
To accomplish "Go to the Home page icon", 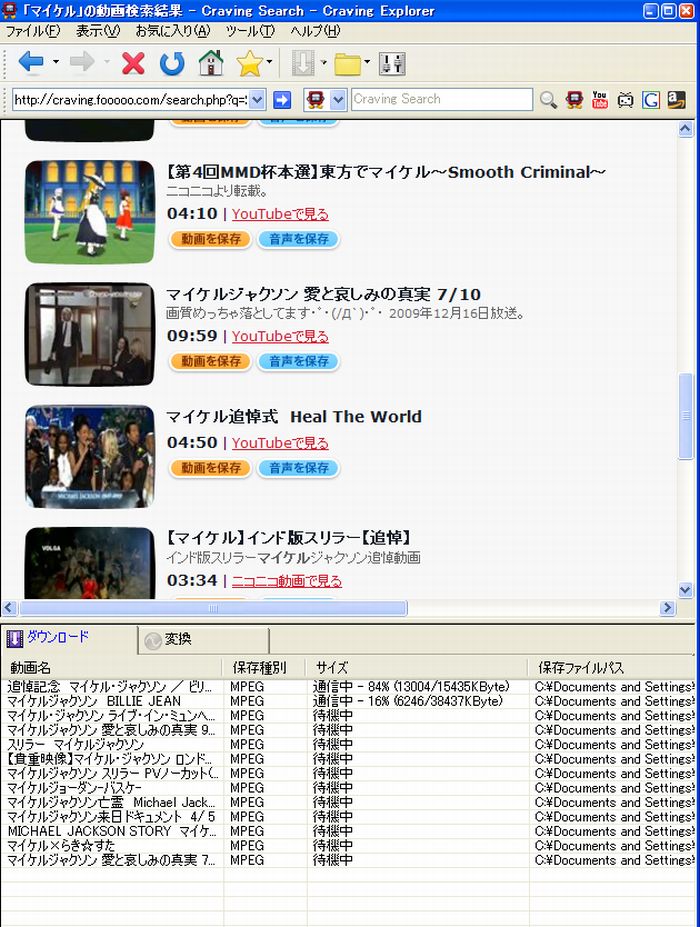I will pyautogui.click(x=210, y=64).
